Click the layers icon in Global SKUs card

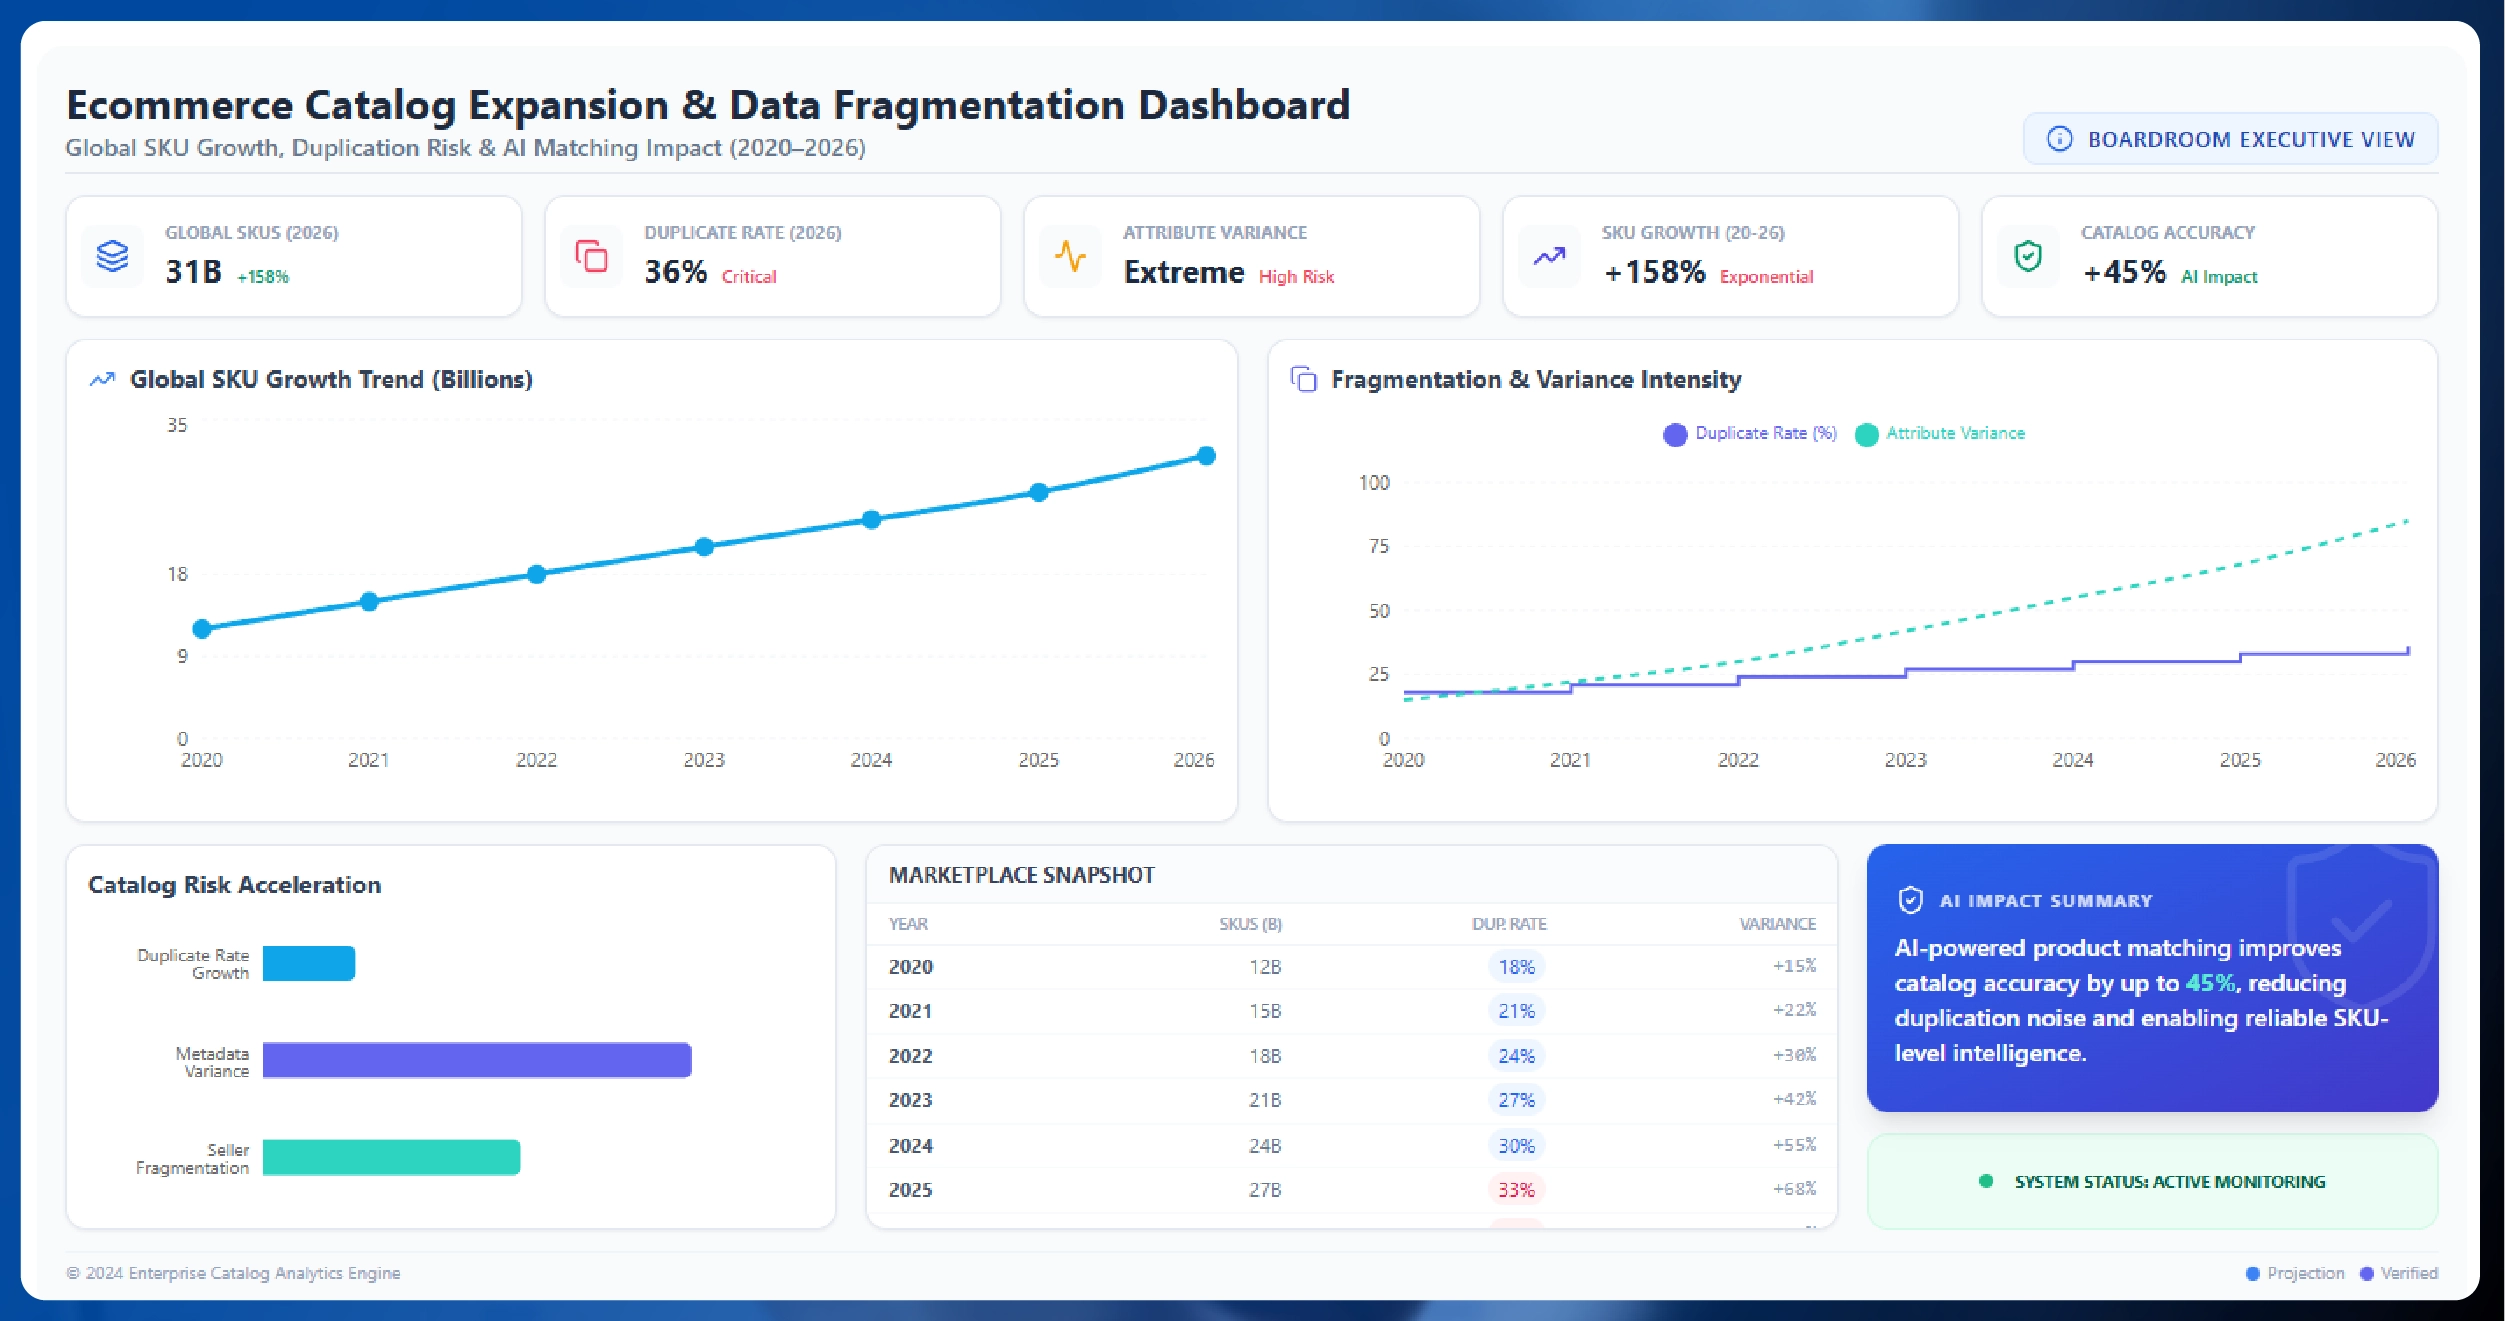pos(112,256)
